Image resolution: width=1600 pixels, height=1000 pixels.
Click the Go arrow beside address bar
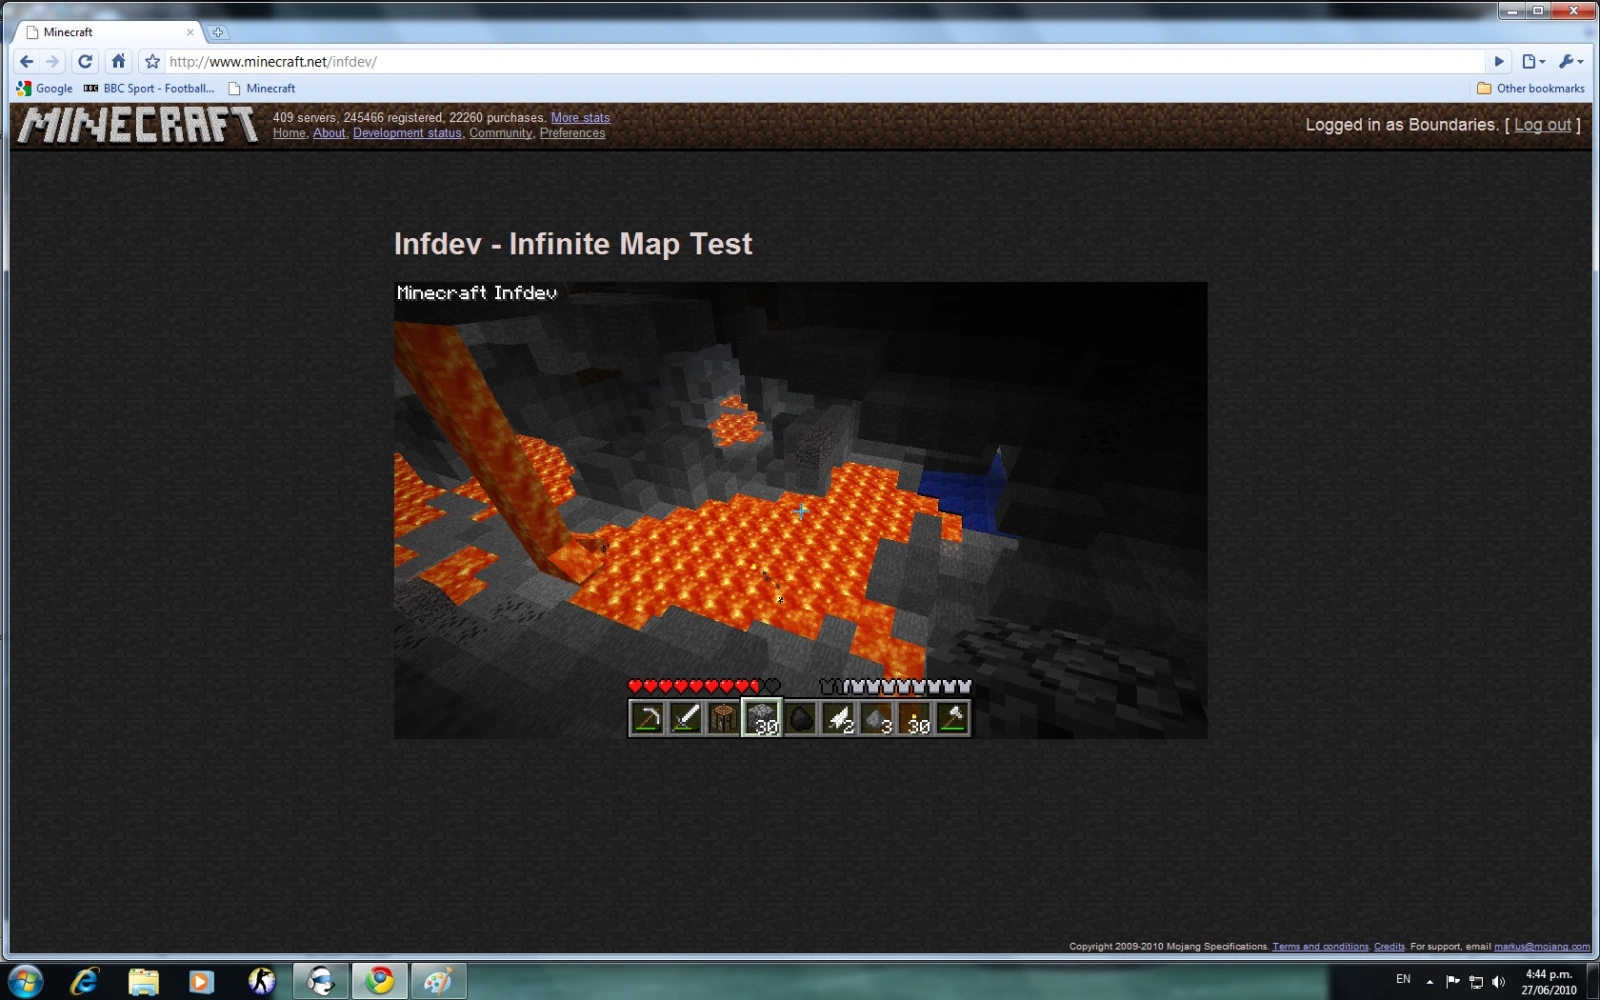[1499, 61]
